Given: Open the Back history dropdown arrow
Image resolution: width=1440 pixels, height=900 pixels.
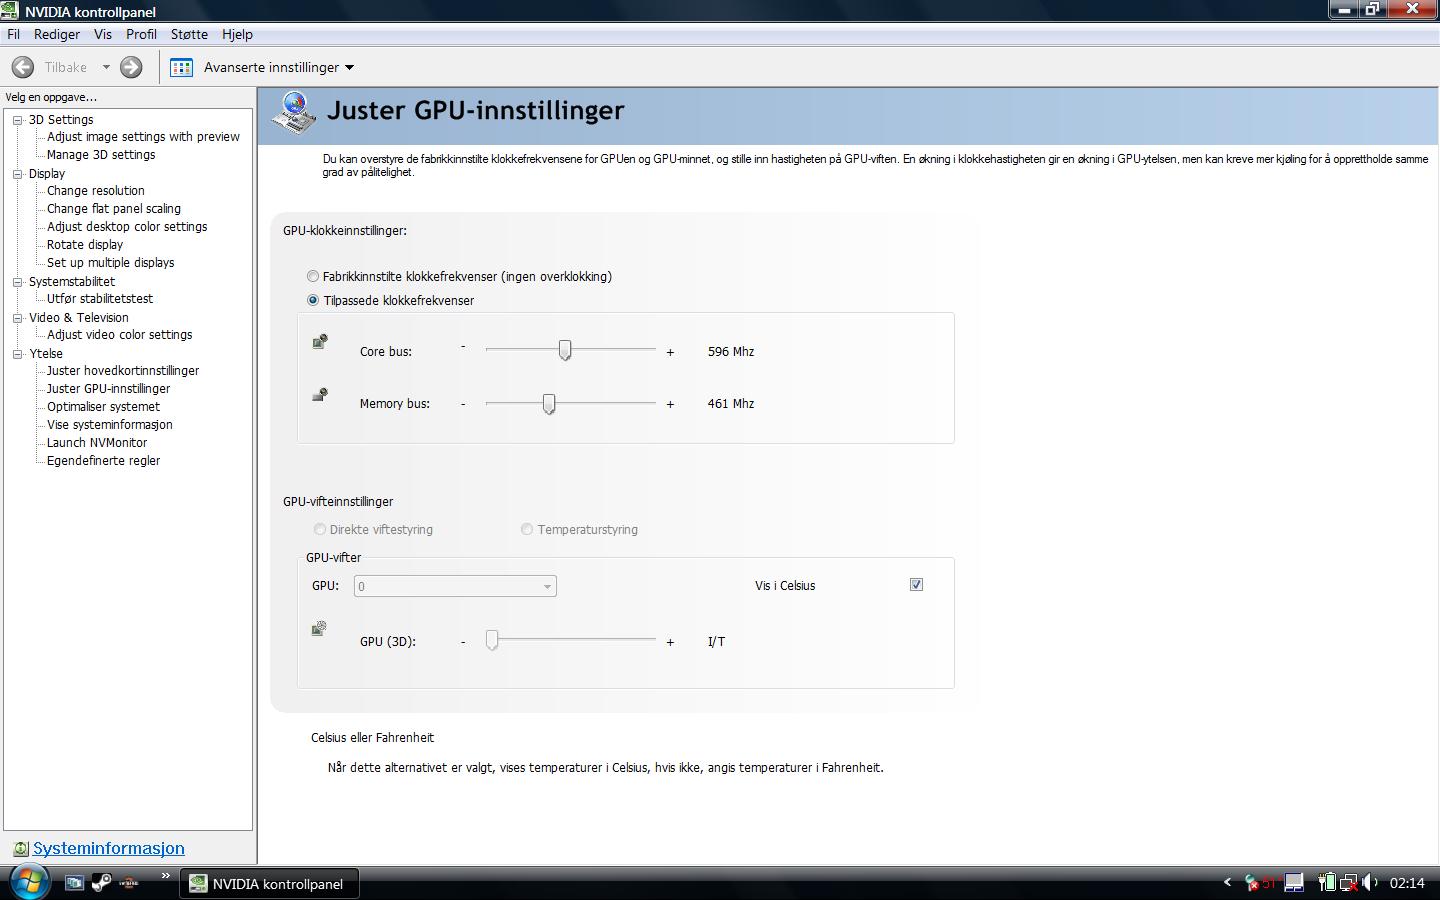Looking at the screenshot, I should click(106, 68).
